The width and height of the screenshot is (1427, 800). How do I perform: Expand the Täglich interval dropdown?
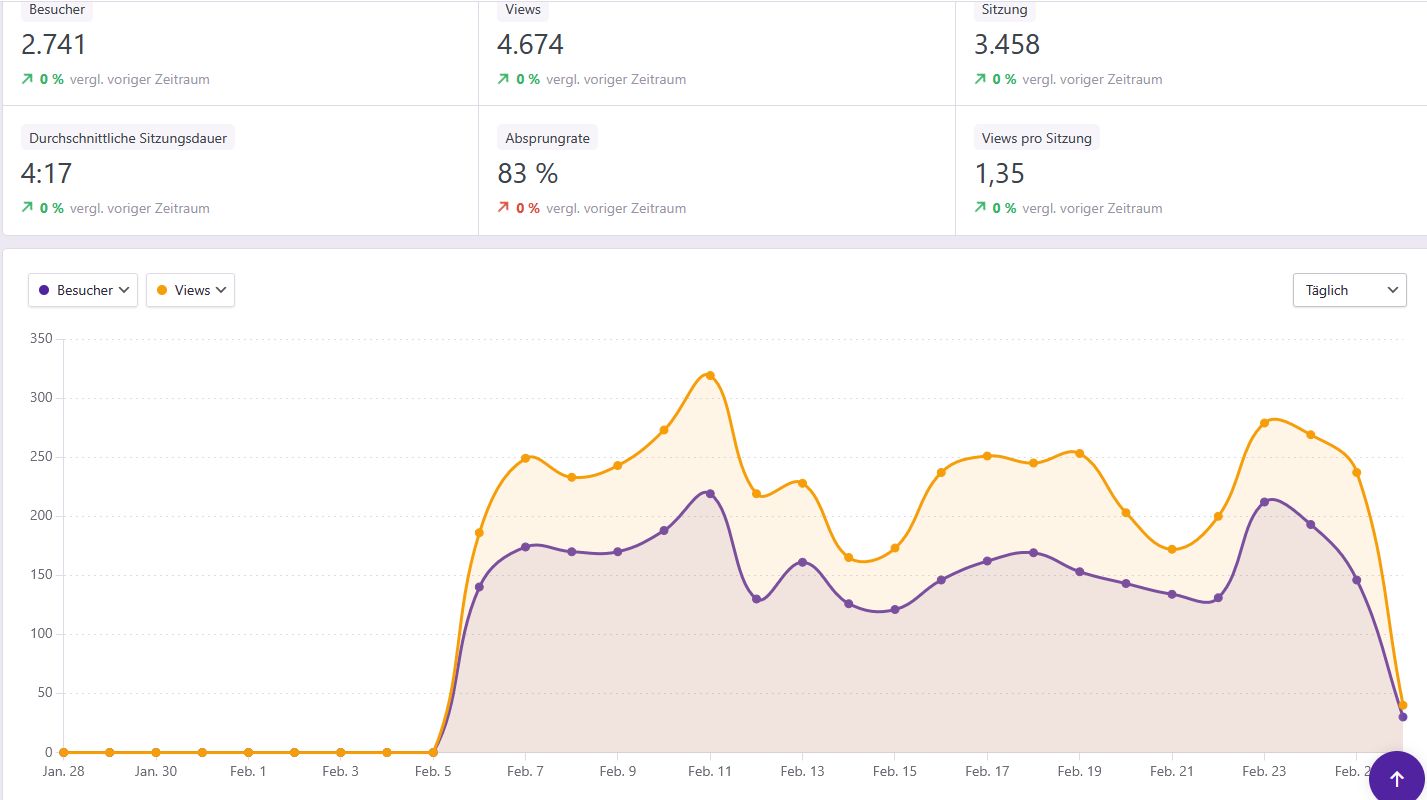1348,290
